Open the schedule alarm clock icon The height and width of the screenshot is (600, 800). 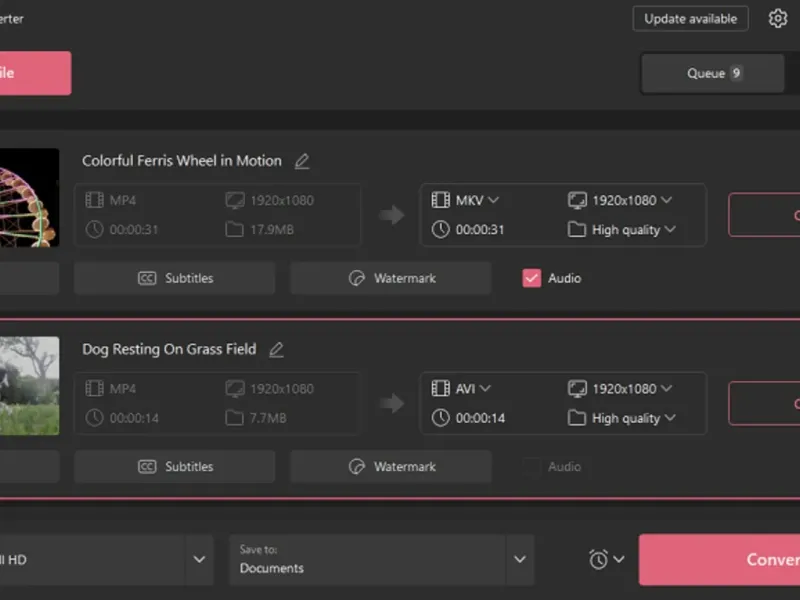[x=599, y=559]
